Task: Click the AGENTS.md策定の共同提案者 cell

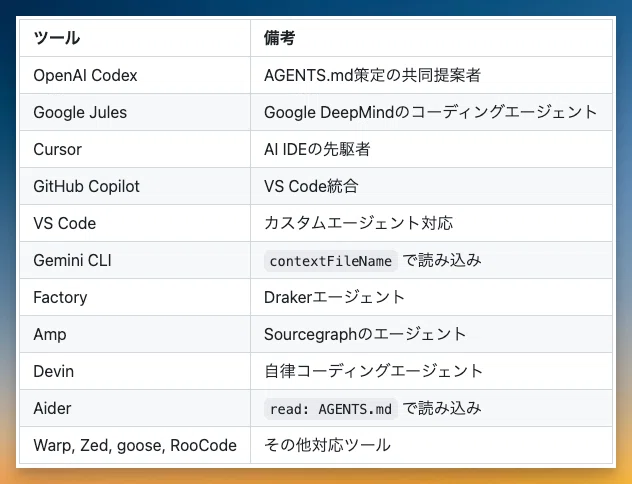Action: [x=431, y=75]
